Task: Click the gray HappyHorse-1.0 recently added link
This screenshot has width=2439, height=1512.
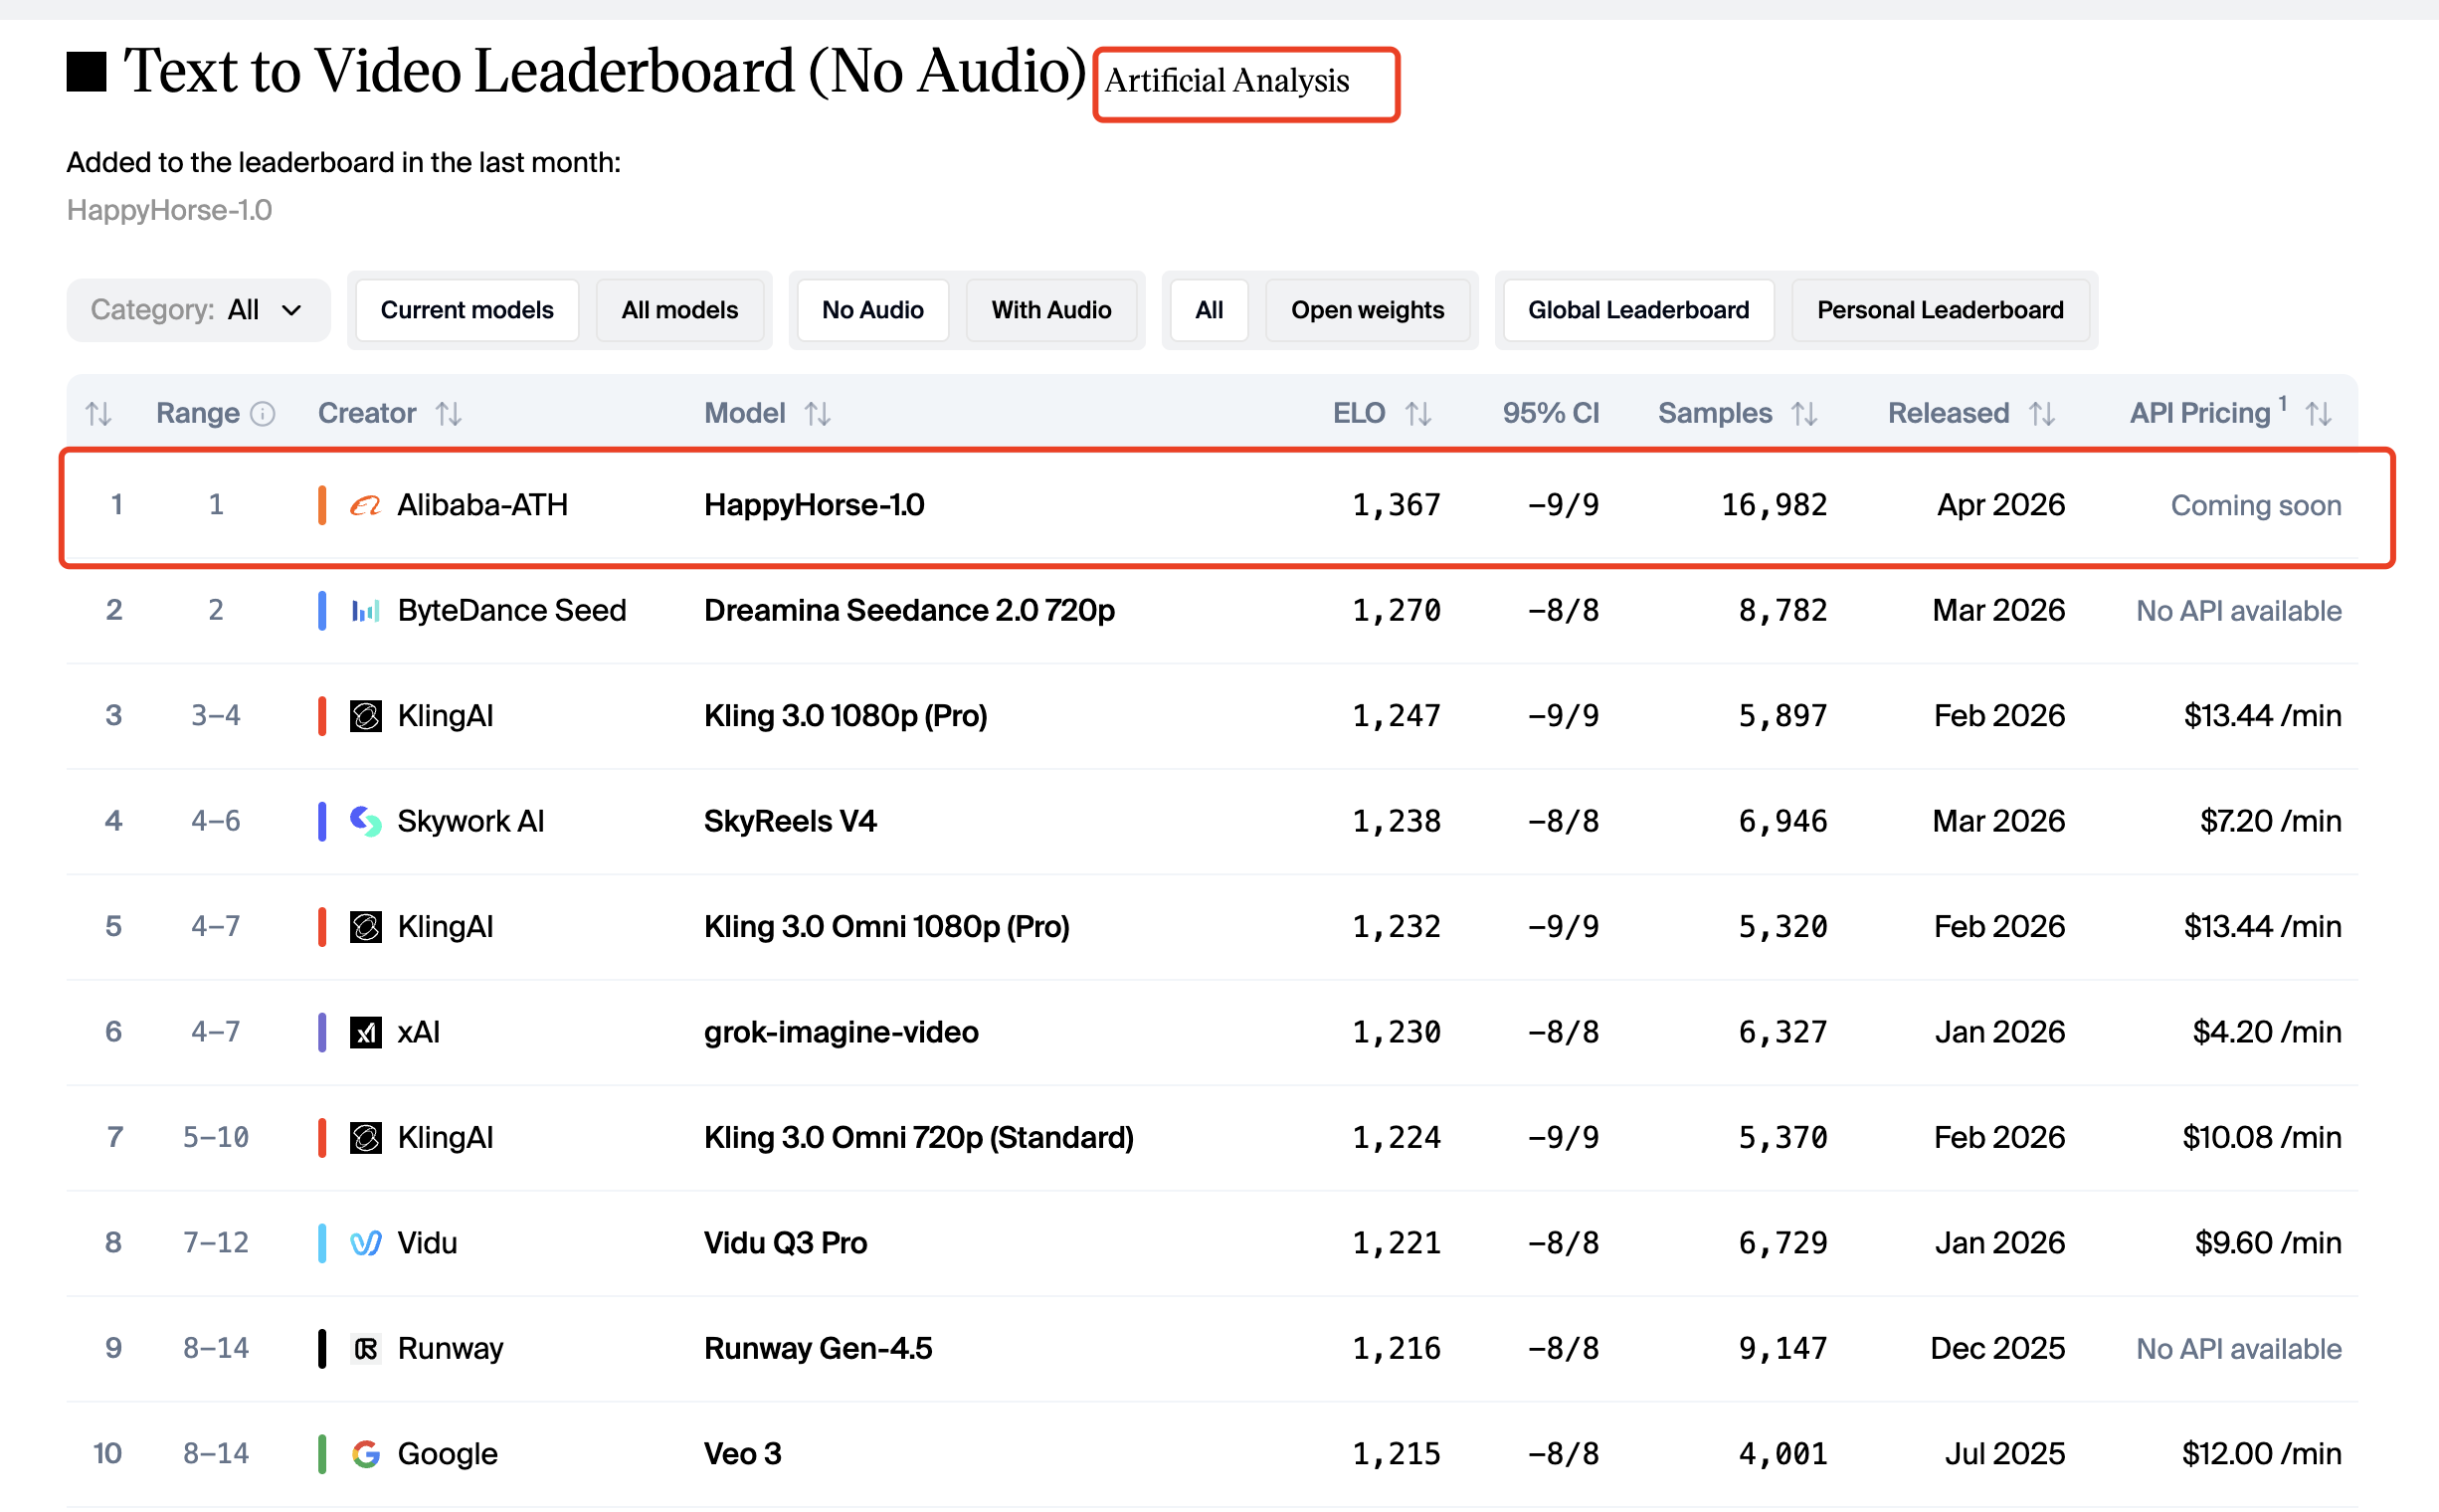Action: point(169,210)
